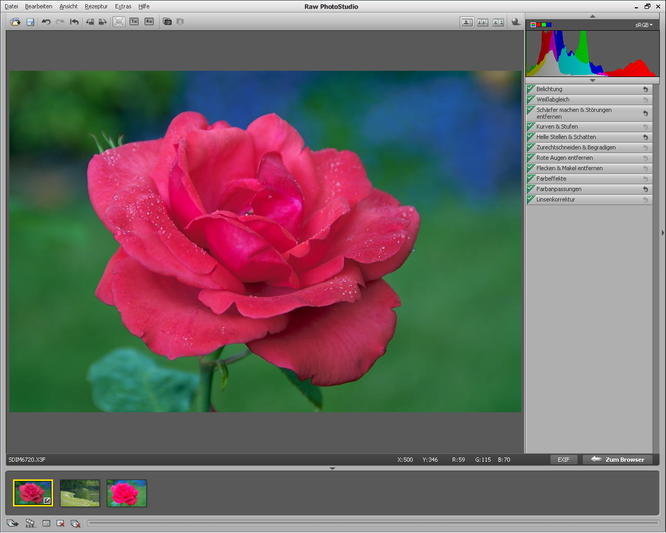This screenshot has width=666, height=533.
Task: Reset the Helle Stellen & Schatten settings
Action: coord(645,137)
